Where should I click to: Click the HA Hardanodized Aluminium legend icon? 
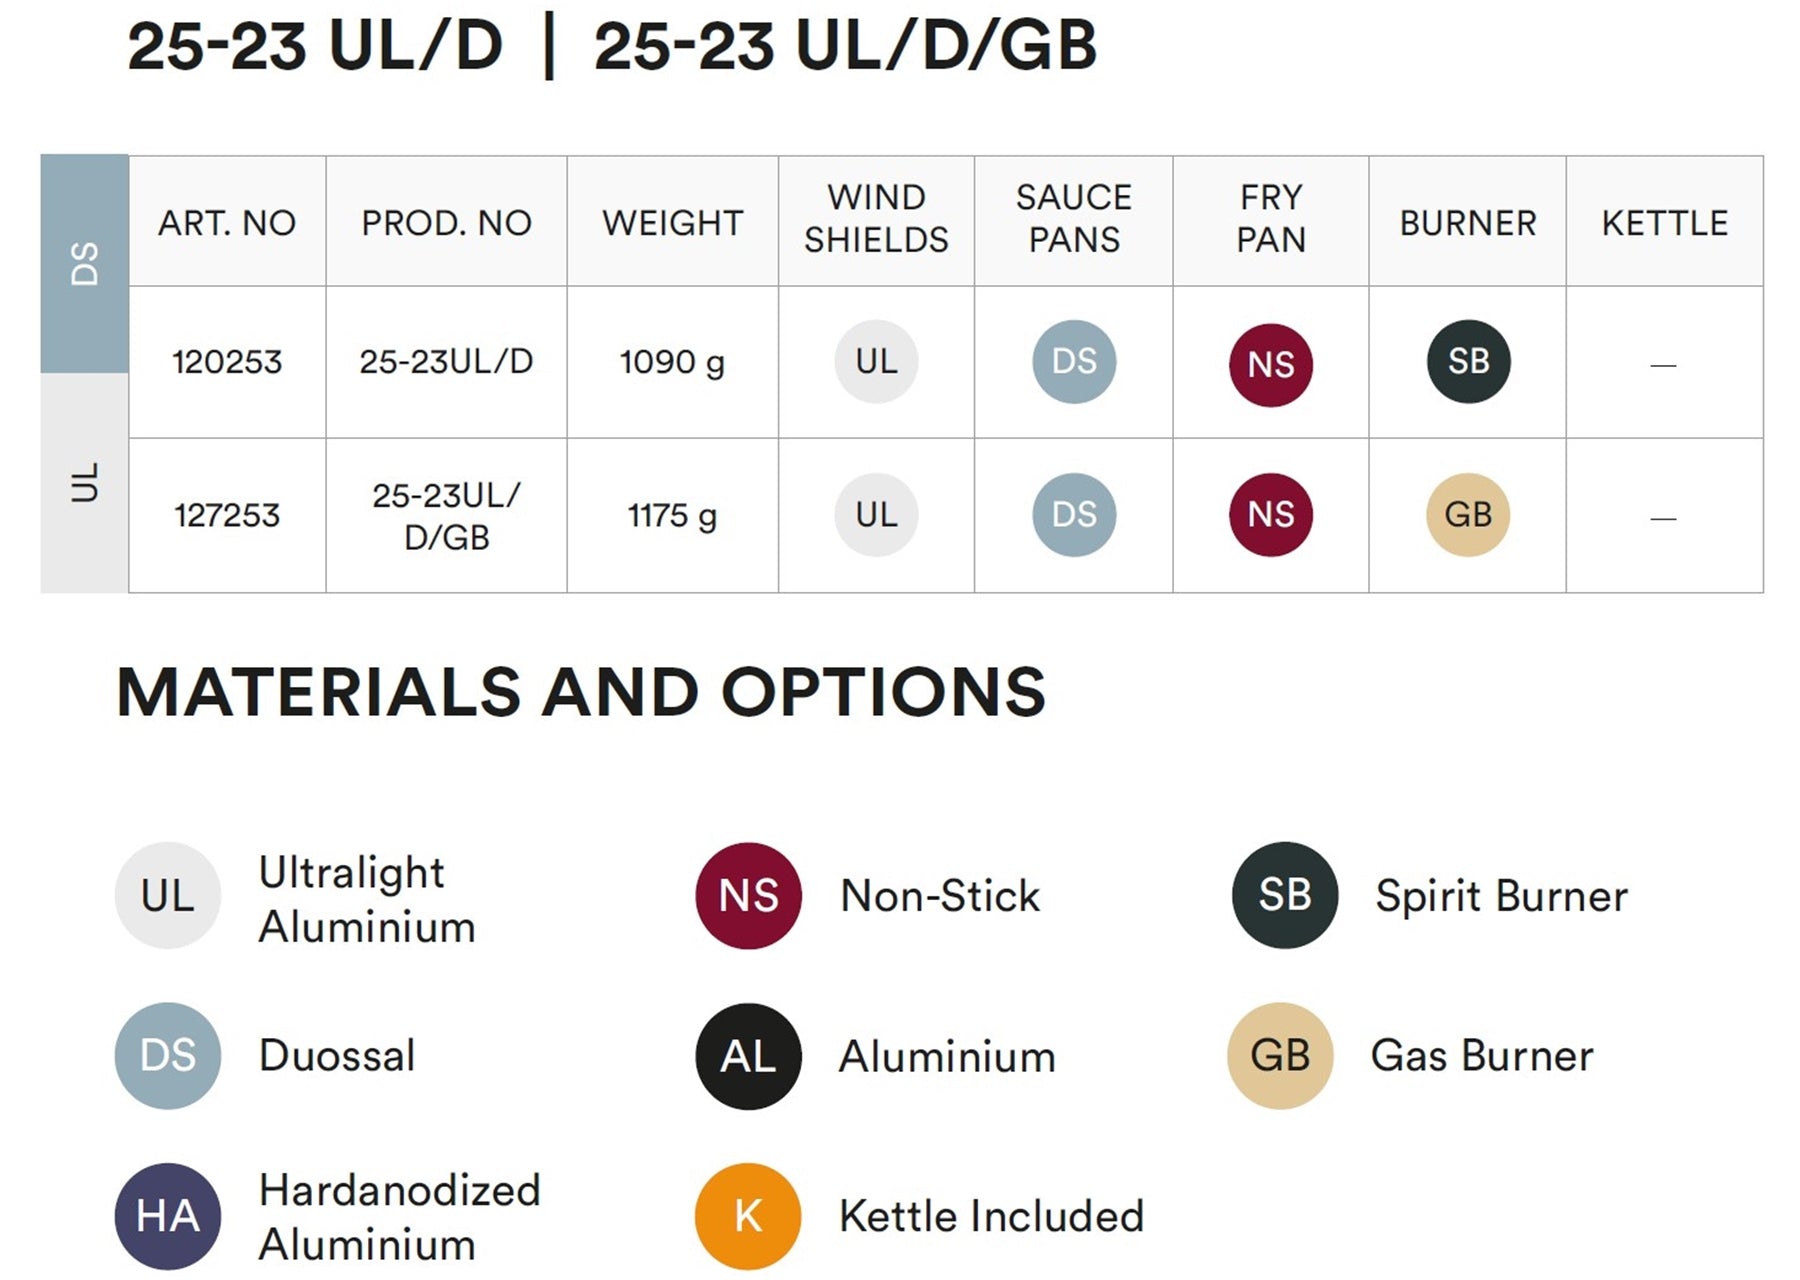tap(167, 1215)
